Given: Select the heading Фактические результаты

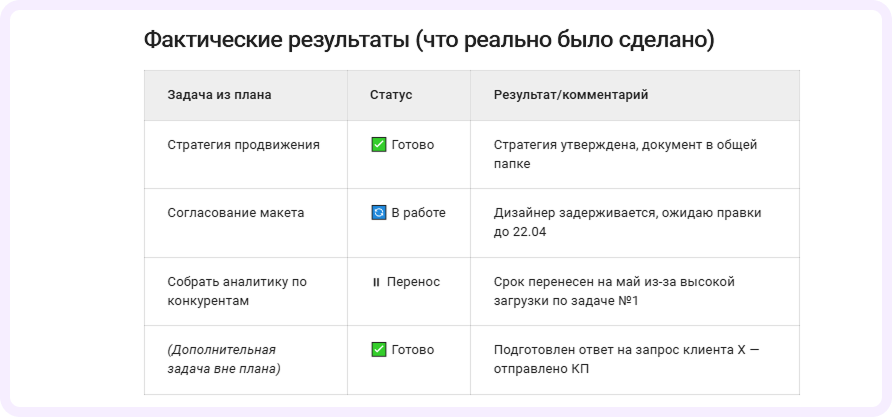Looking at the screenshot, I should coord(429,41).
